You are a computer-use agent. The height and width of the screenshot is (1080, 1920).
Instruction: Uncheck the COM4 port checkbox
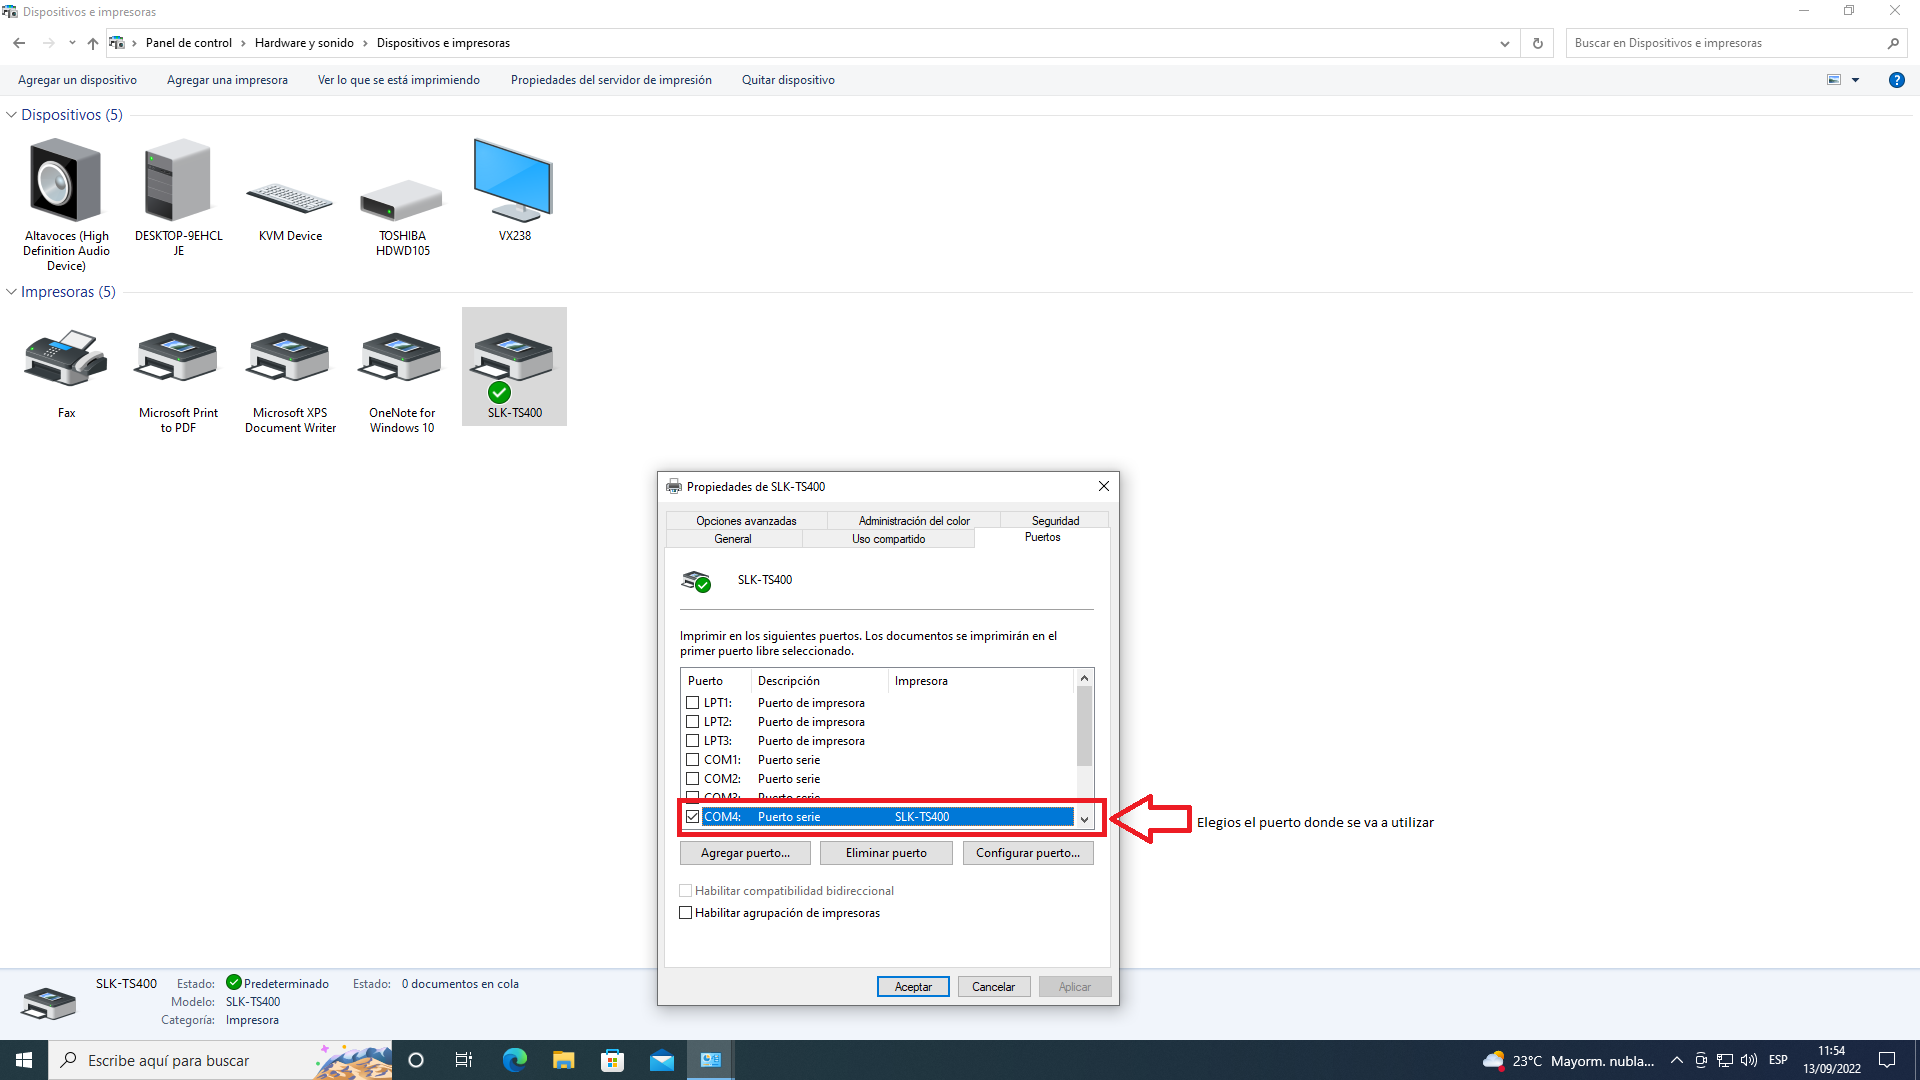(x=692, y=817)
